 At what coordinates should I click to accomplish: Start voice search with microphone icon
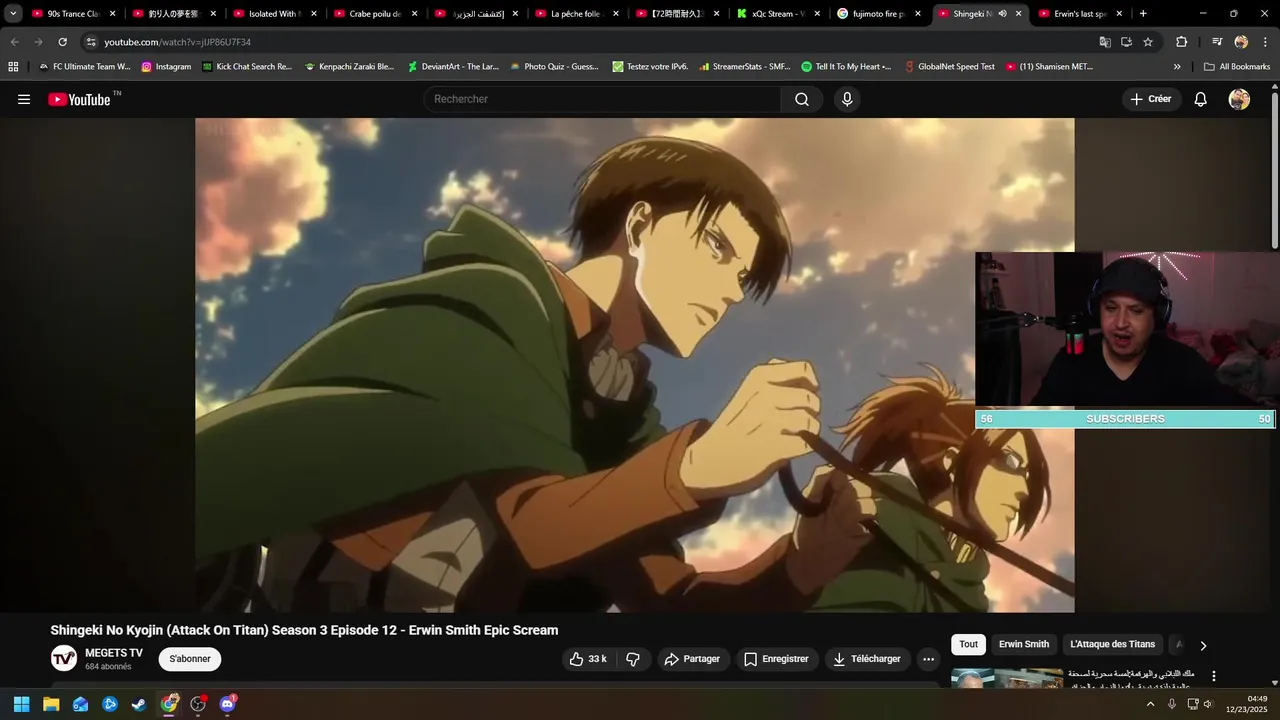tap(847, 99)
